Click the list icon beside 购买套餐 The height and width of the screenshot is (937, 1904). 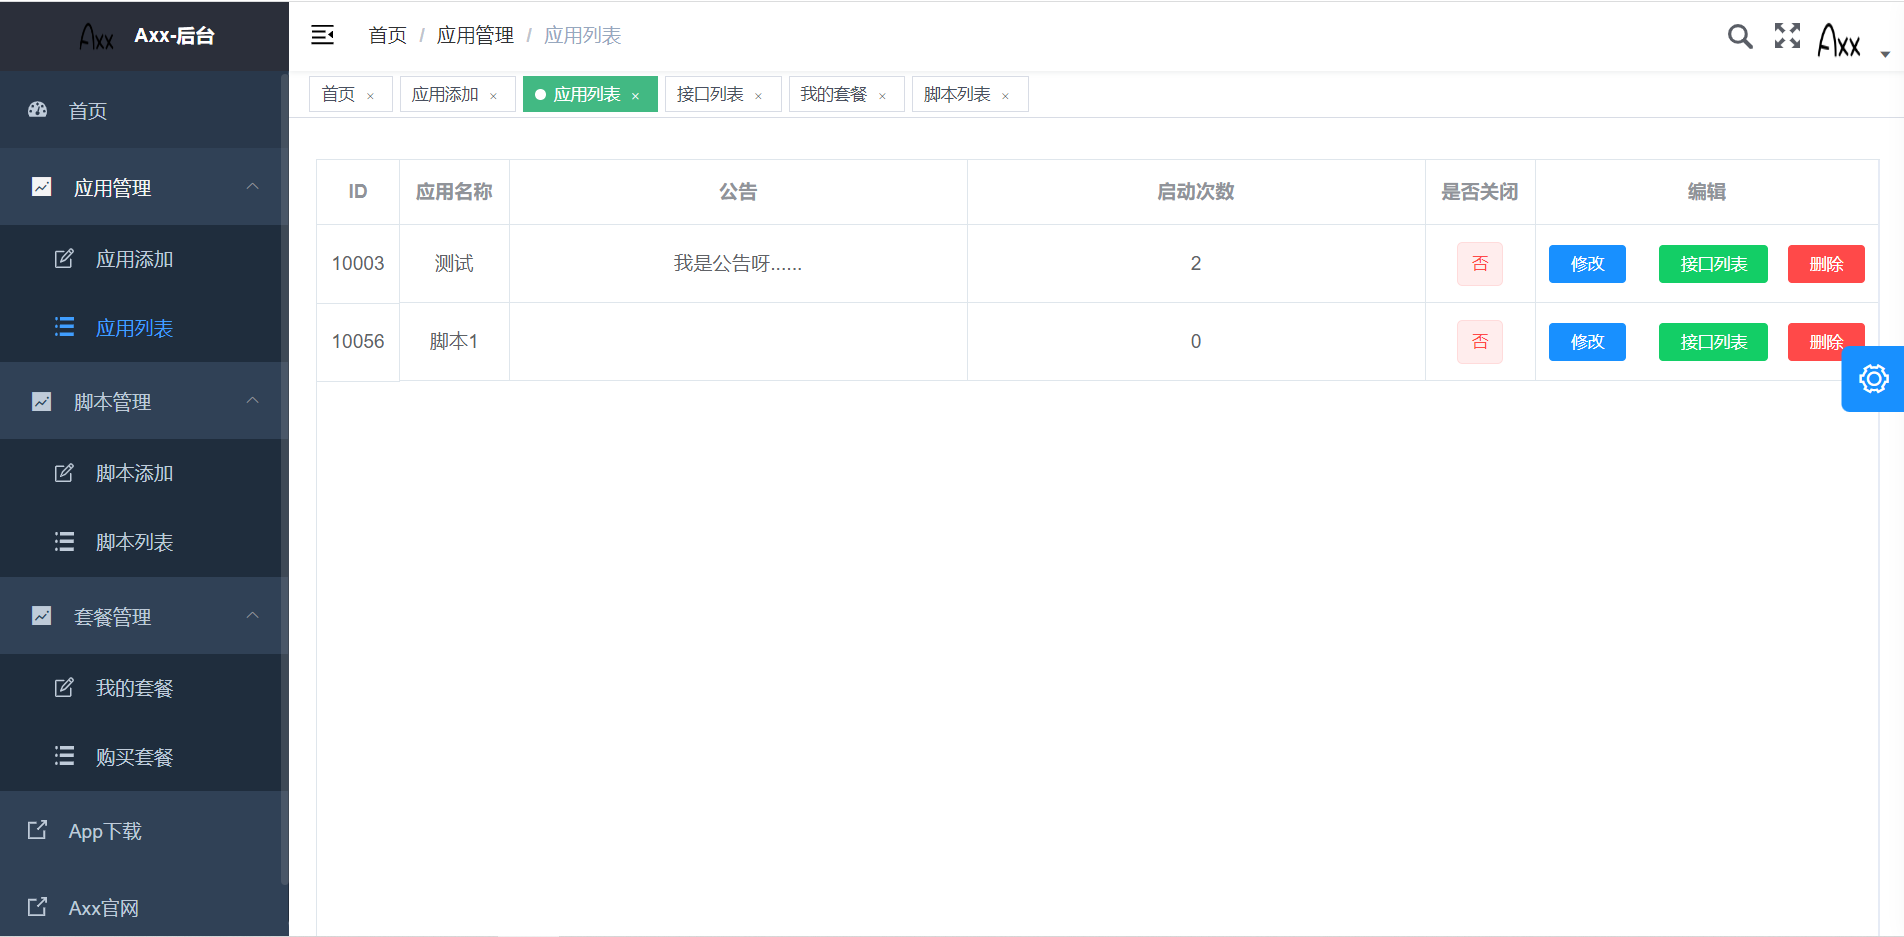(x=64, y=756)
